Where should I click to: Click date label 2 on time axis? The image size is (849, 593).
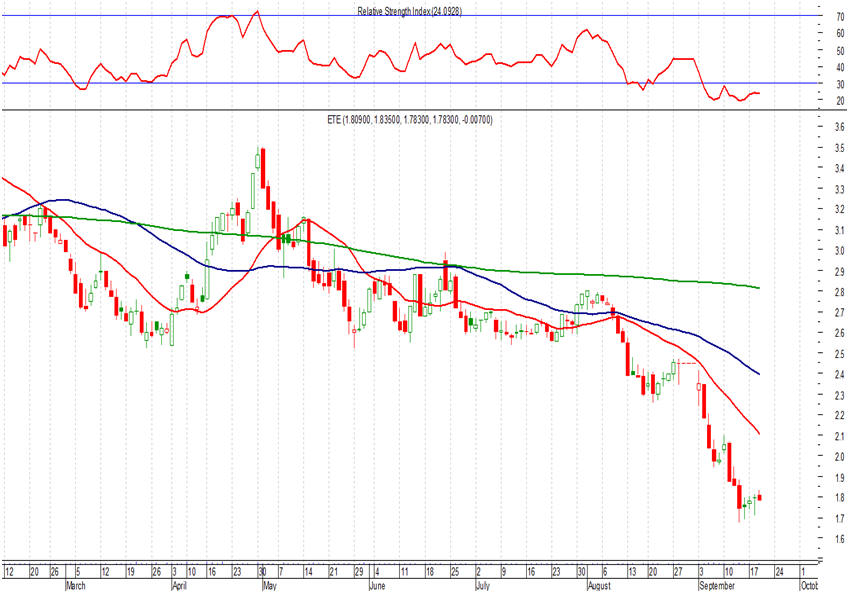point(479,572)
